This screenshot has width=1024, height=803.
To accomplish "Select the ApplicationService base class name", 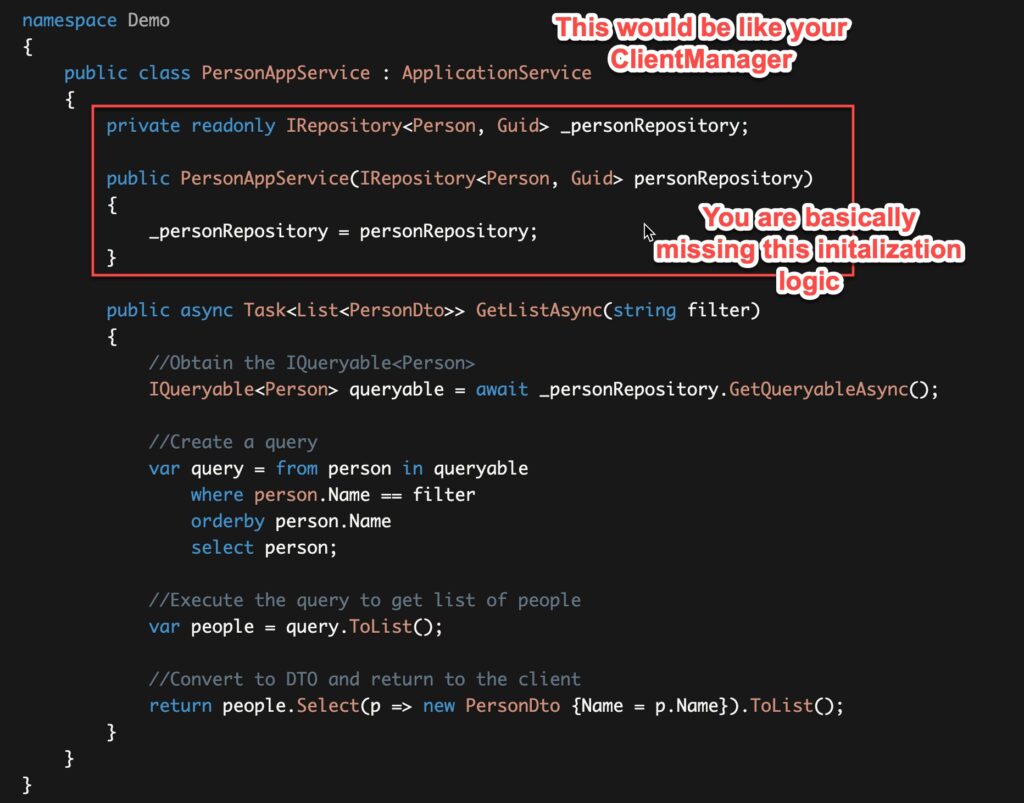I will coord(496,73).
